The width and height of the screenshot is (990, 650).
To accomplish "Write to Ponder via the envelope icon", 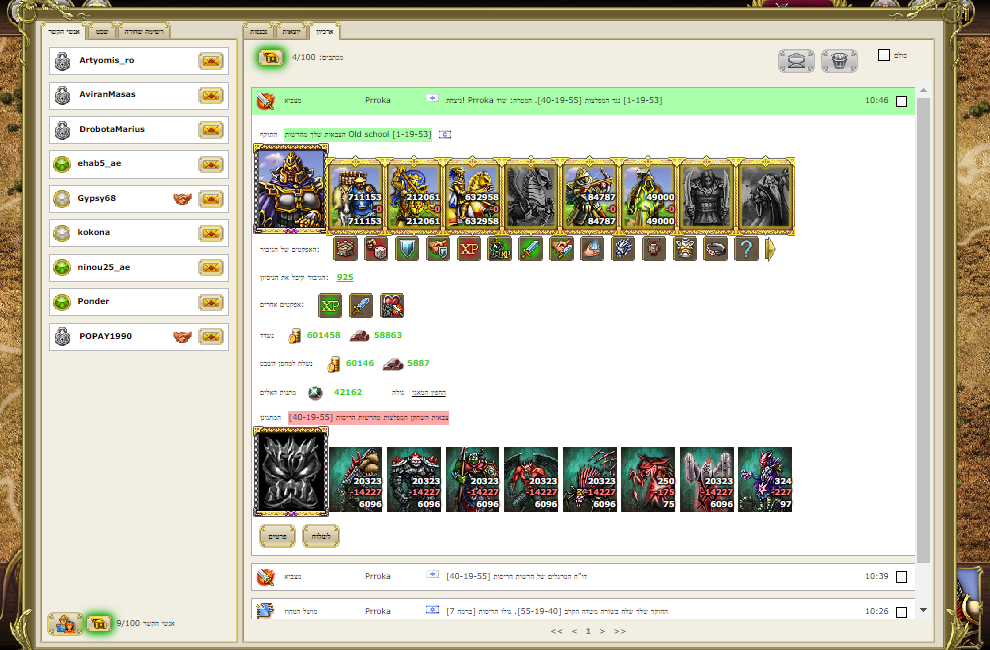I will [211, 302].
